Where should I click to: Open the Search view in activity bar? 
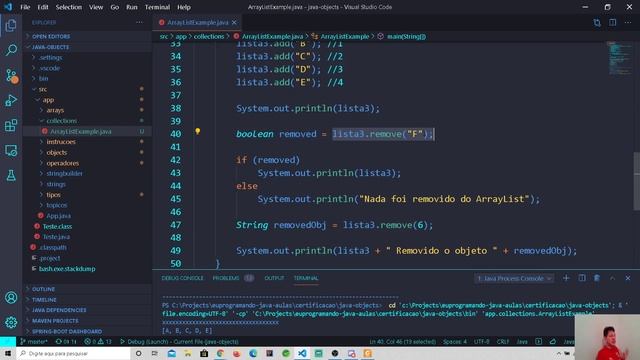[11, 50]
